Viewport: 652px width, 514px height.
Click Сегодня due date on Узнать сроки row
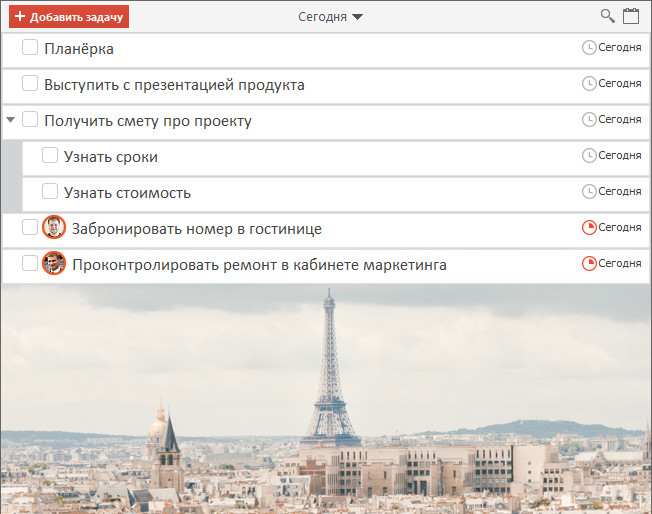(x=620, y=156)
